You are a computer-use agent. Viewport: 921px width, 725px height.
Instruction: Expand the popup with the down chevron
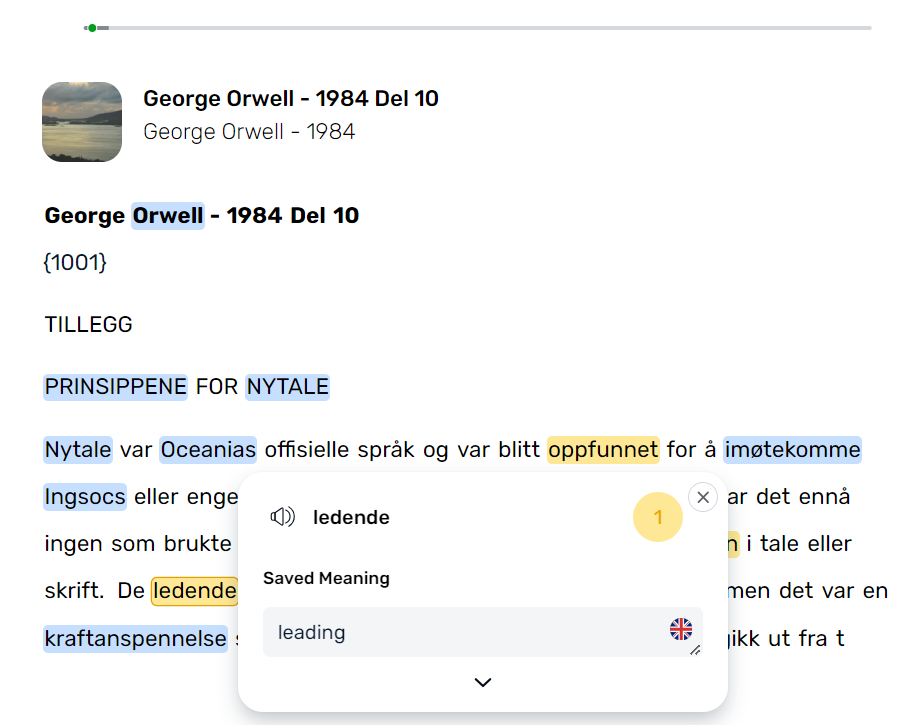pos(483,682)
